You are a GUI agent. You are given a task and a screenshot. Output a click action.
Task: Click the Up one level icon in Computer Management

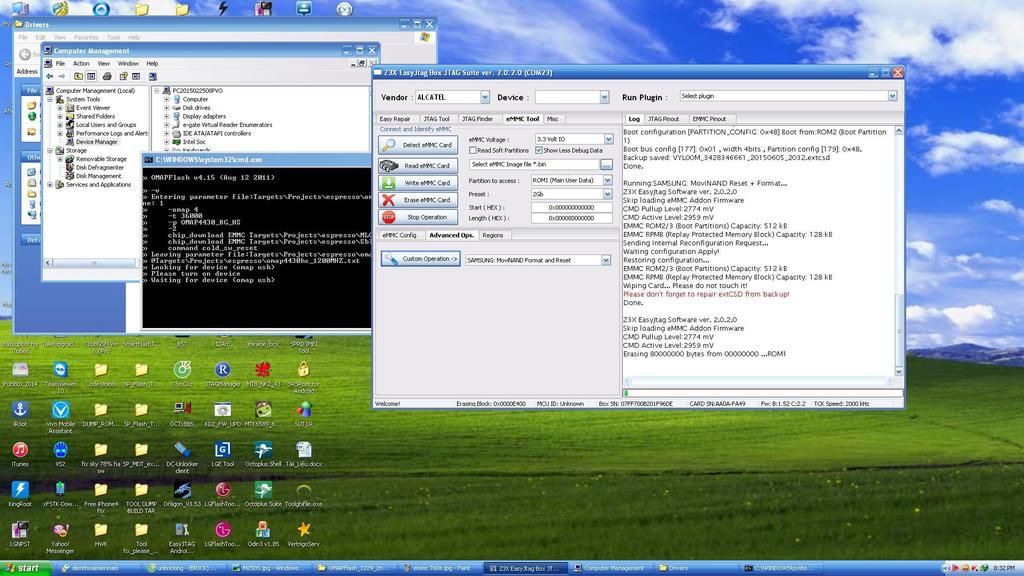[x=78, y=76]
